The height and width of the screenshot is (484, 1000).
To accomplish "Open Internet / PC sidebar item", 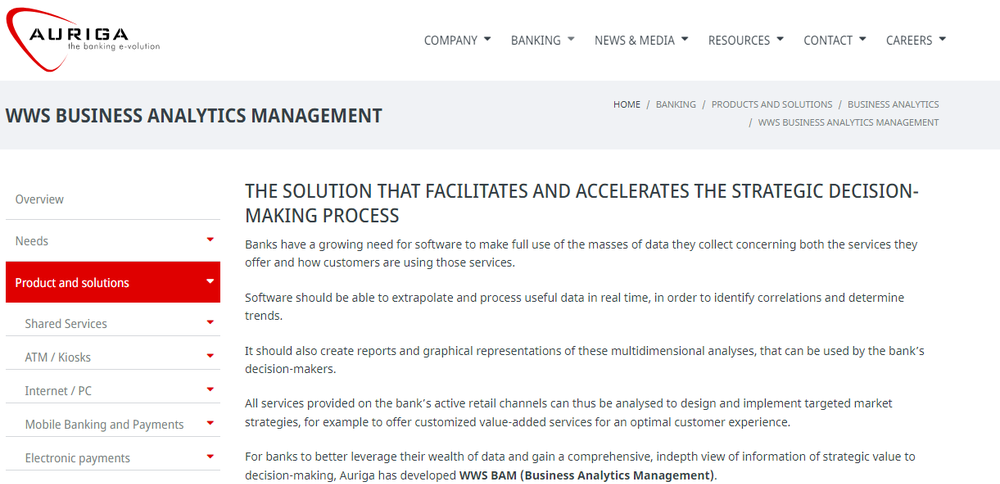I will 113,391.
